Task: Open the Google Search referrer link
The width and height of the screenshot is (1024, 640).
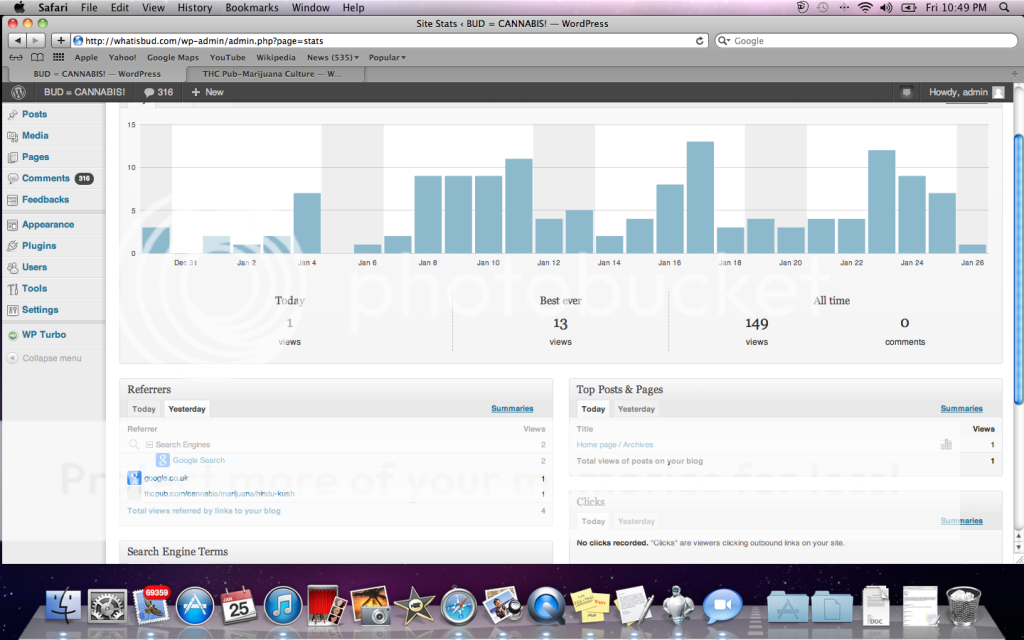Action: click(x=199, y=460)
